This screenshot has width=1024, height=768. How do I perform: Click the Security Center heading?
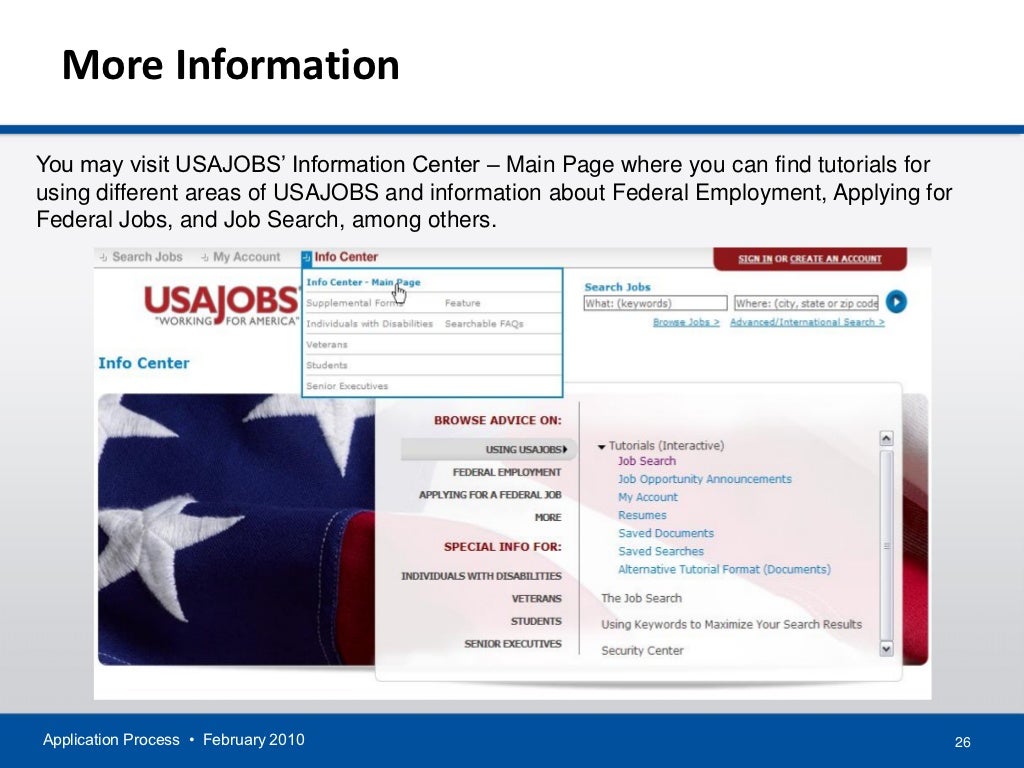[x=642, y=650]
